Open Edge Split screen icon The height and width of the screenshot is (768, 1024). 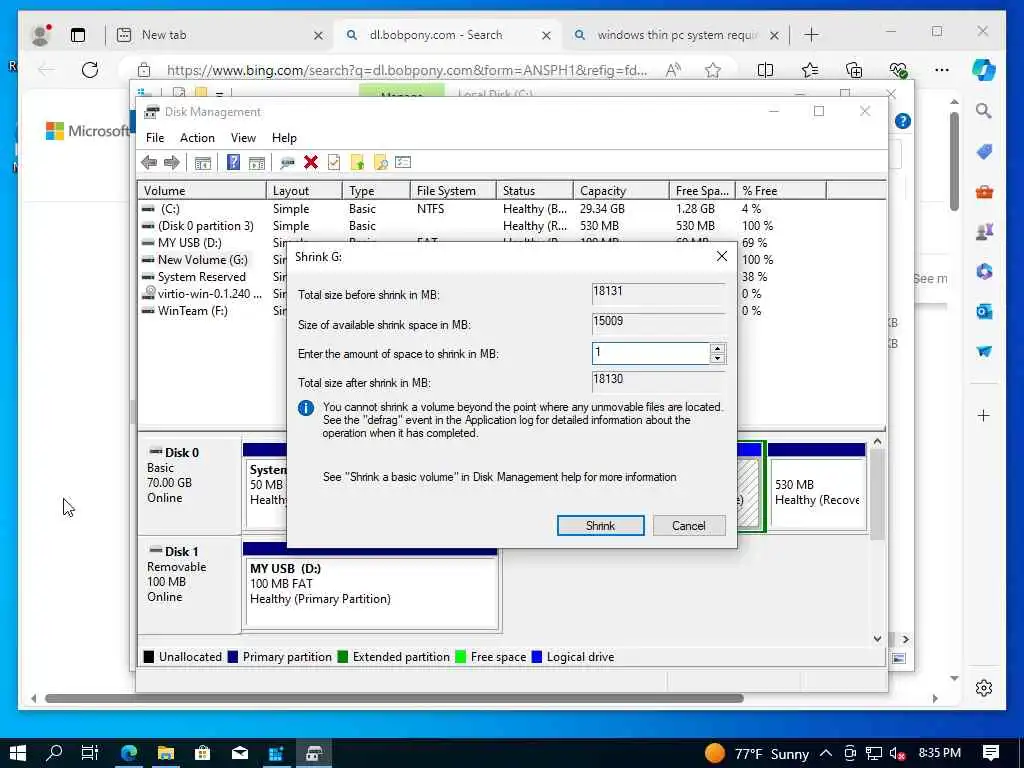click(765, 70)
